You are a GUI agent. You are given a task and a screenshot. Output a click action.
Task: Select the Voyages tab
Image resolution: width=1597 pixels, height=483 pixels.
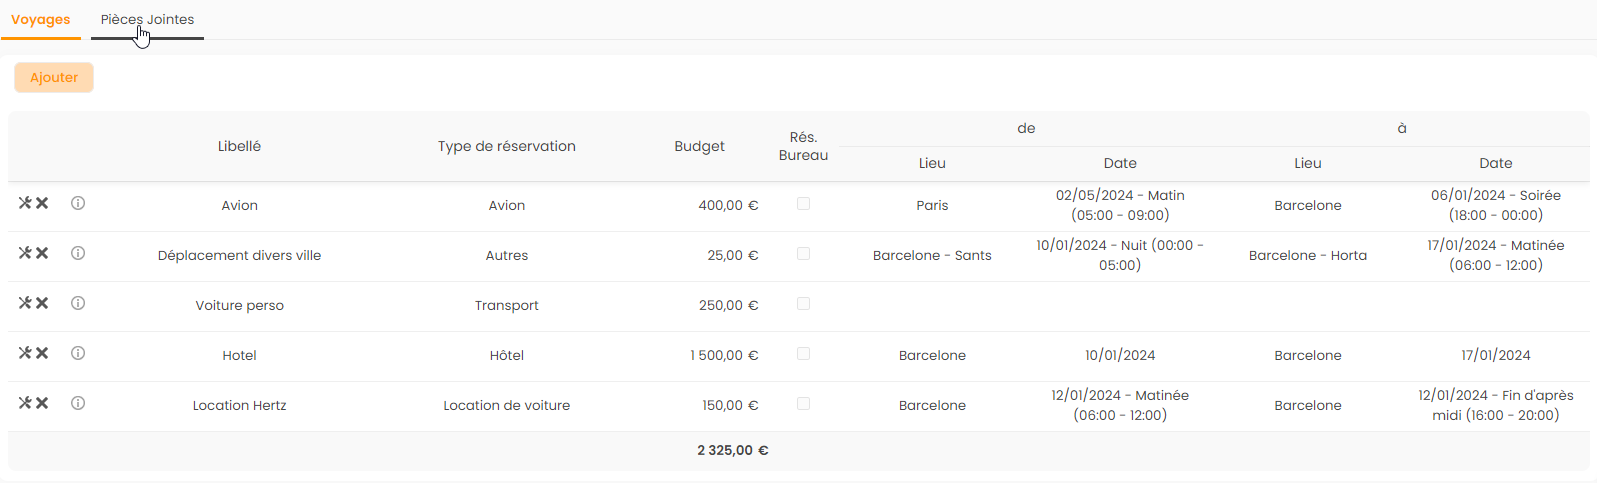(x=41, y=20)
